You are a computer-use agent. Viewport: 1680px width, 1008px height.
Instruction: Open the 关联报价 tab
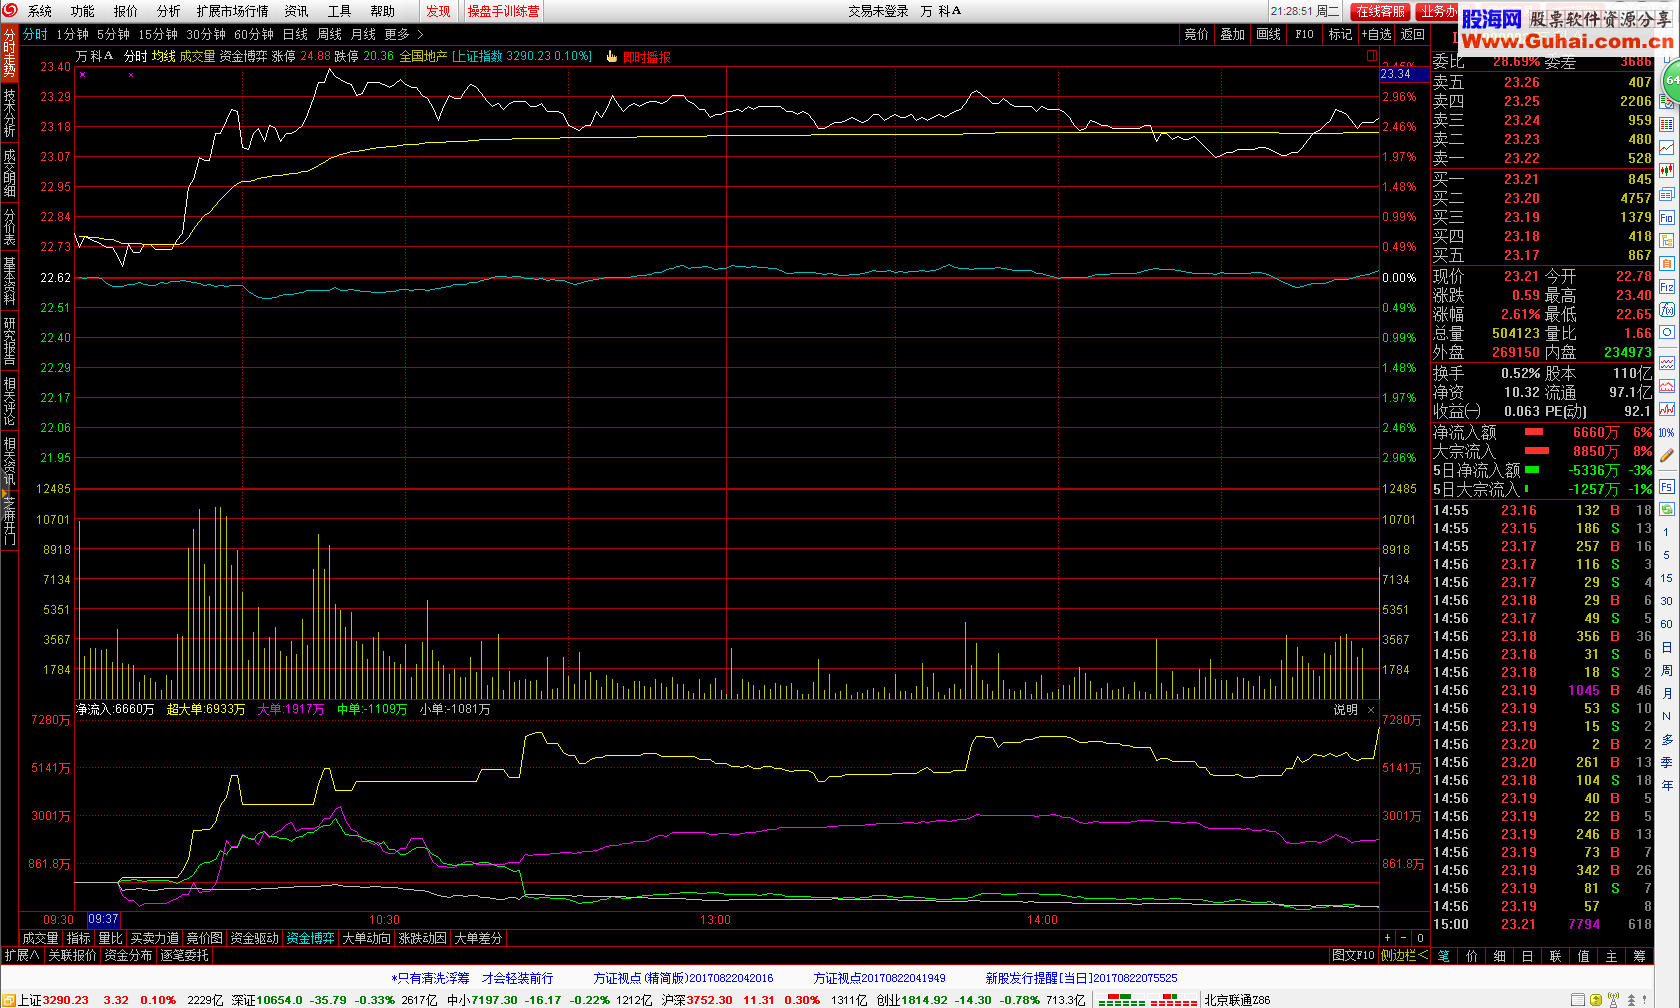pos(73,955)
